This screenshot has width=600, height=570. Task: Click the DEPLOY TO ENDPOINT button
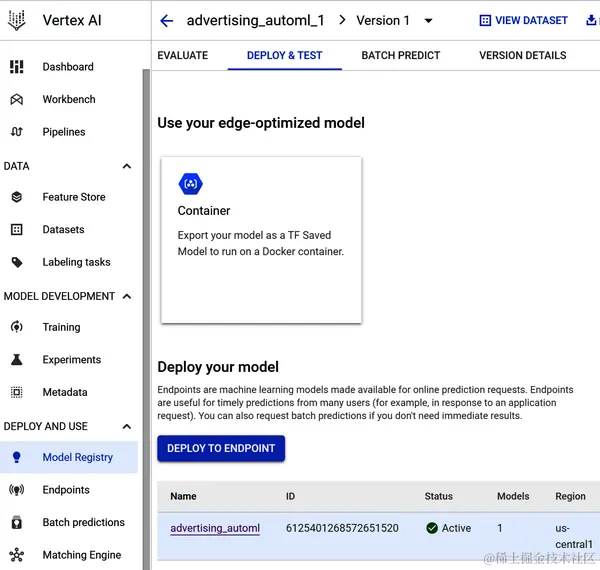point(221,448)
